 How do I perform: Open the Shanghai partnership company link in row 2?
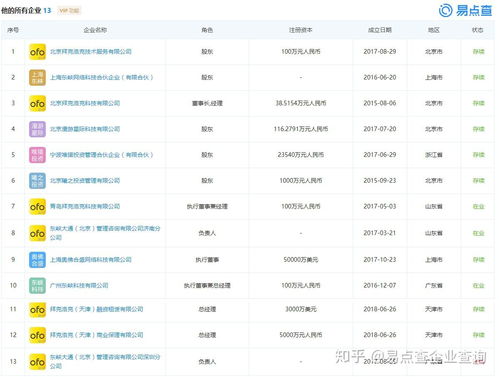102,77
